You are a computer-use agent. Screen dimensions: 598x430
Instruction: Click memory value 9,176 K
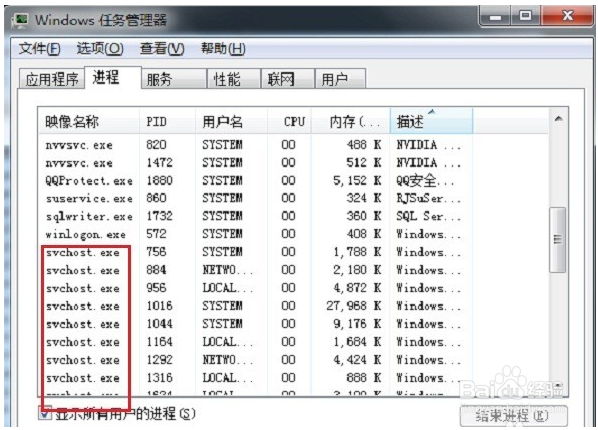[x=357, y=324]
